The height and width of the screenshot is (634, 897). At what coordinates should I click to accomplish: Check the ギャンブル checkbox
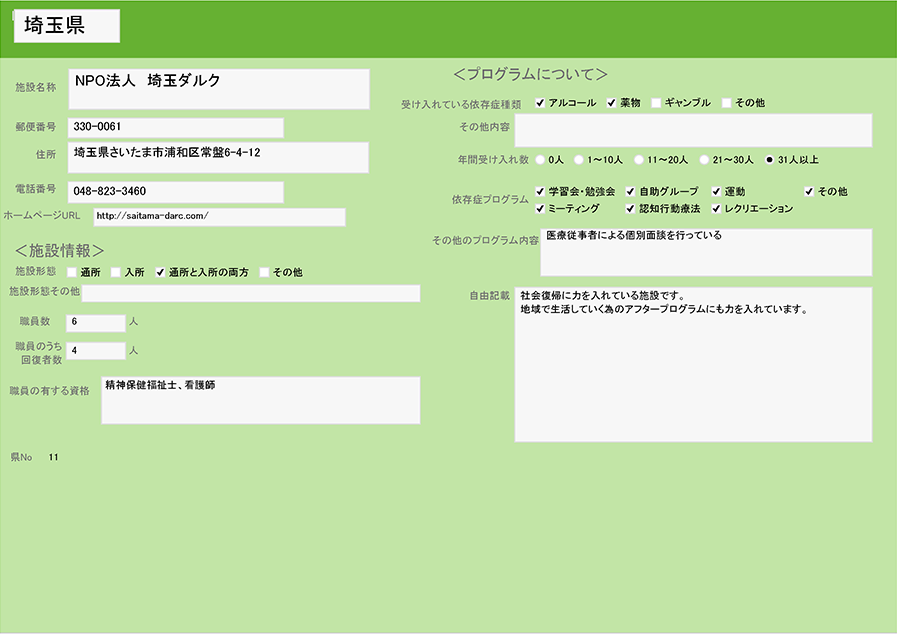[x=656, y=103]
